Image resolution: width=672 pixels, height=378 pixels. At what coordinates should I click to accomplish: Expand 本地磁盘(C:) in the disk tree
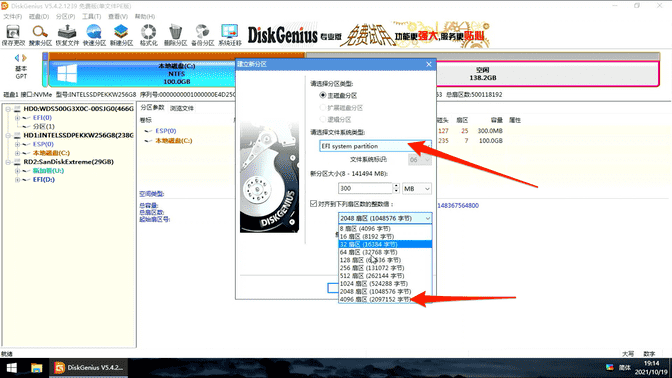[17, 153]
